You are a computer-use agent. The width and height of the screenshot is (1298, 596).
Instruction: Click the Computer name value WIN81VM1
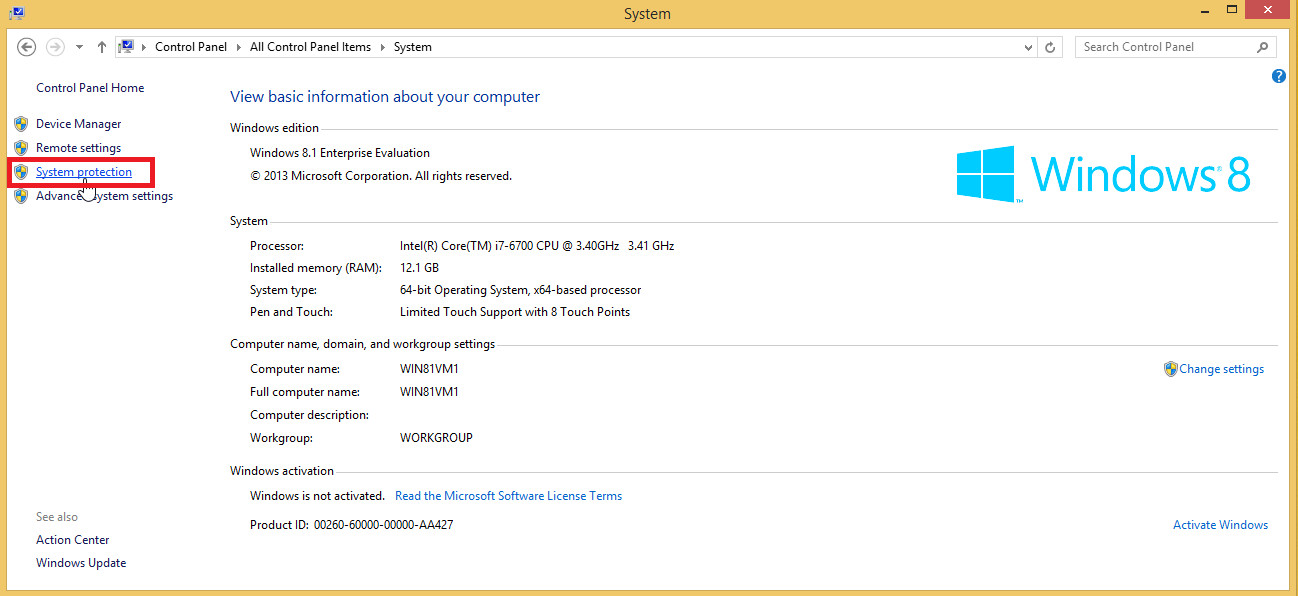click(x=429, y=369)
